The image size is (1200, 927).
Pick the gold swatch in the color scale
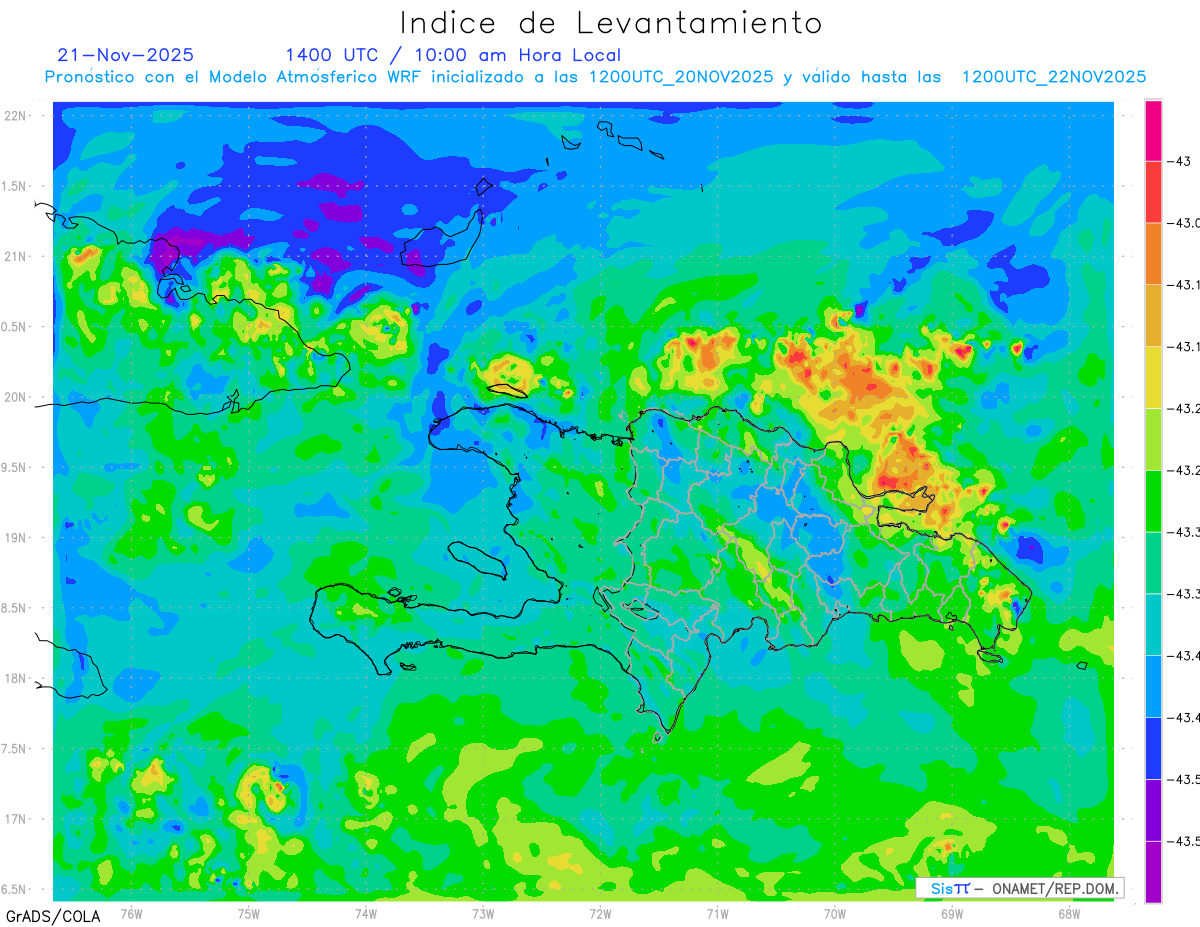click(x=1153, y=316)
